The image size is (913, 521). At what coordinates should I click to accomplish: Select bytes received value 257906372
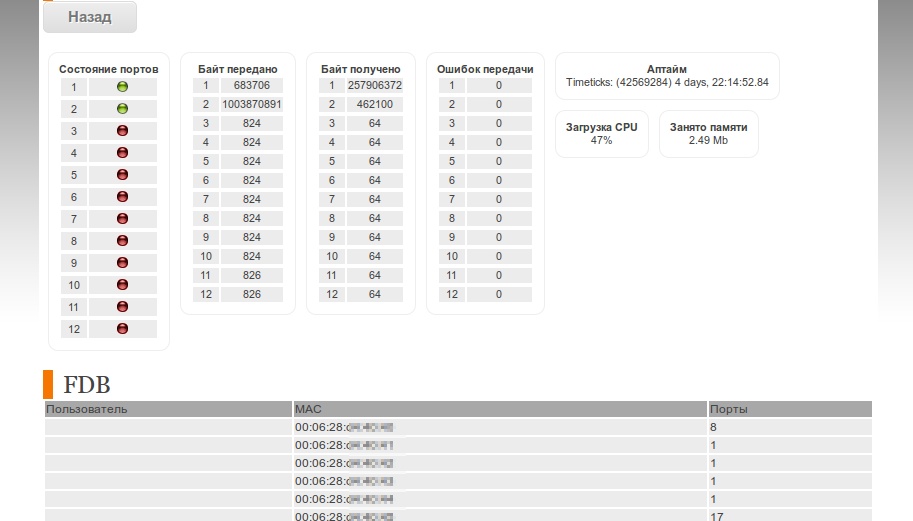(374, 85)
